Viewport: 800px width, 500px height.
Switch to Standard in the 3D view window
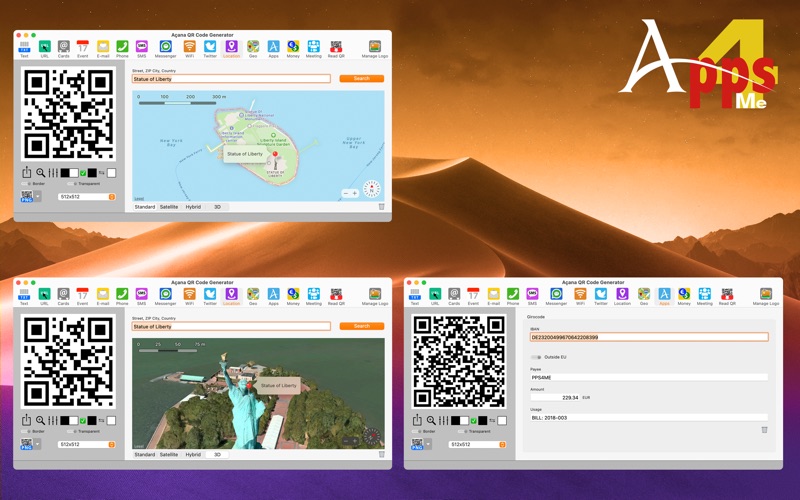tap(145, 454)
